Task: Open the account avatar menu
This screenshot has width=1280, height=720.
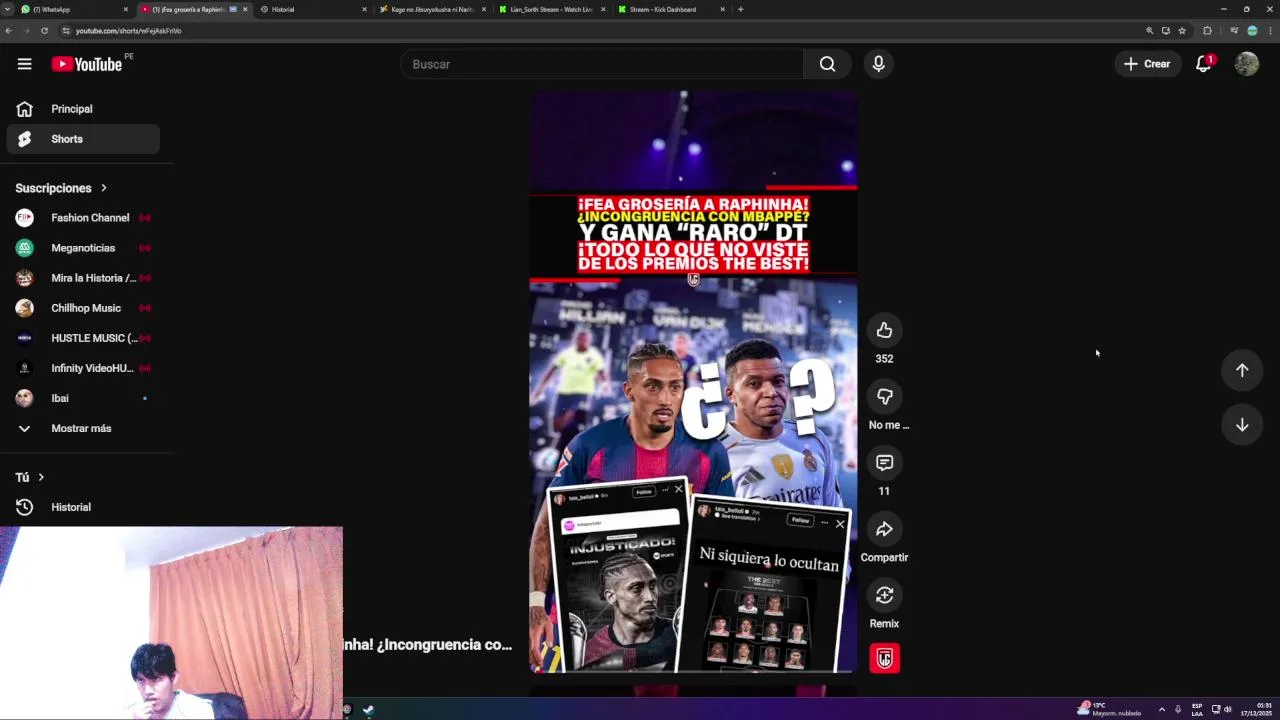Action: [1246, 64]
